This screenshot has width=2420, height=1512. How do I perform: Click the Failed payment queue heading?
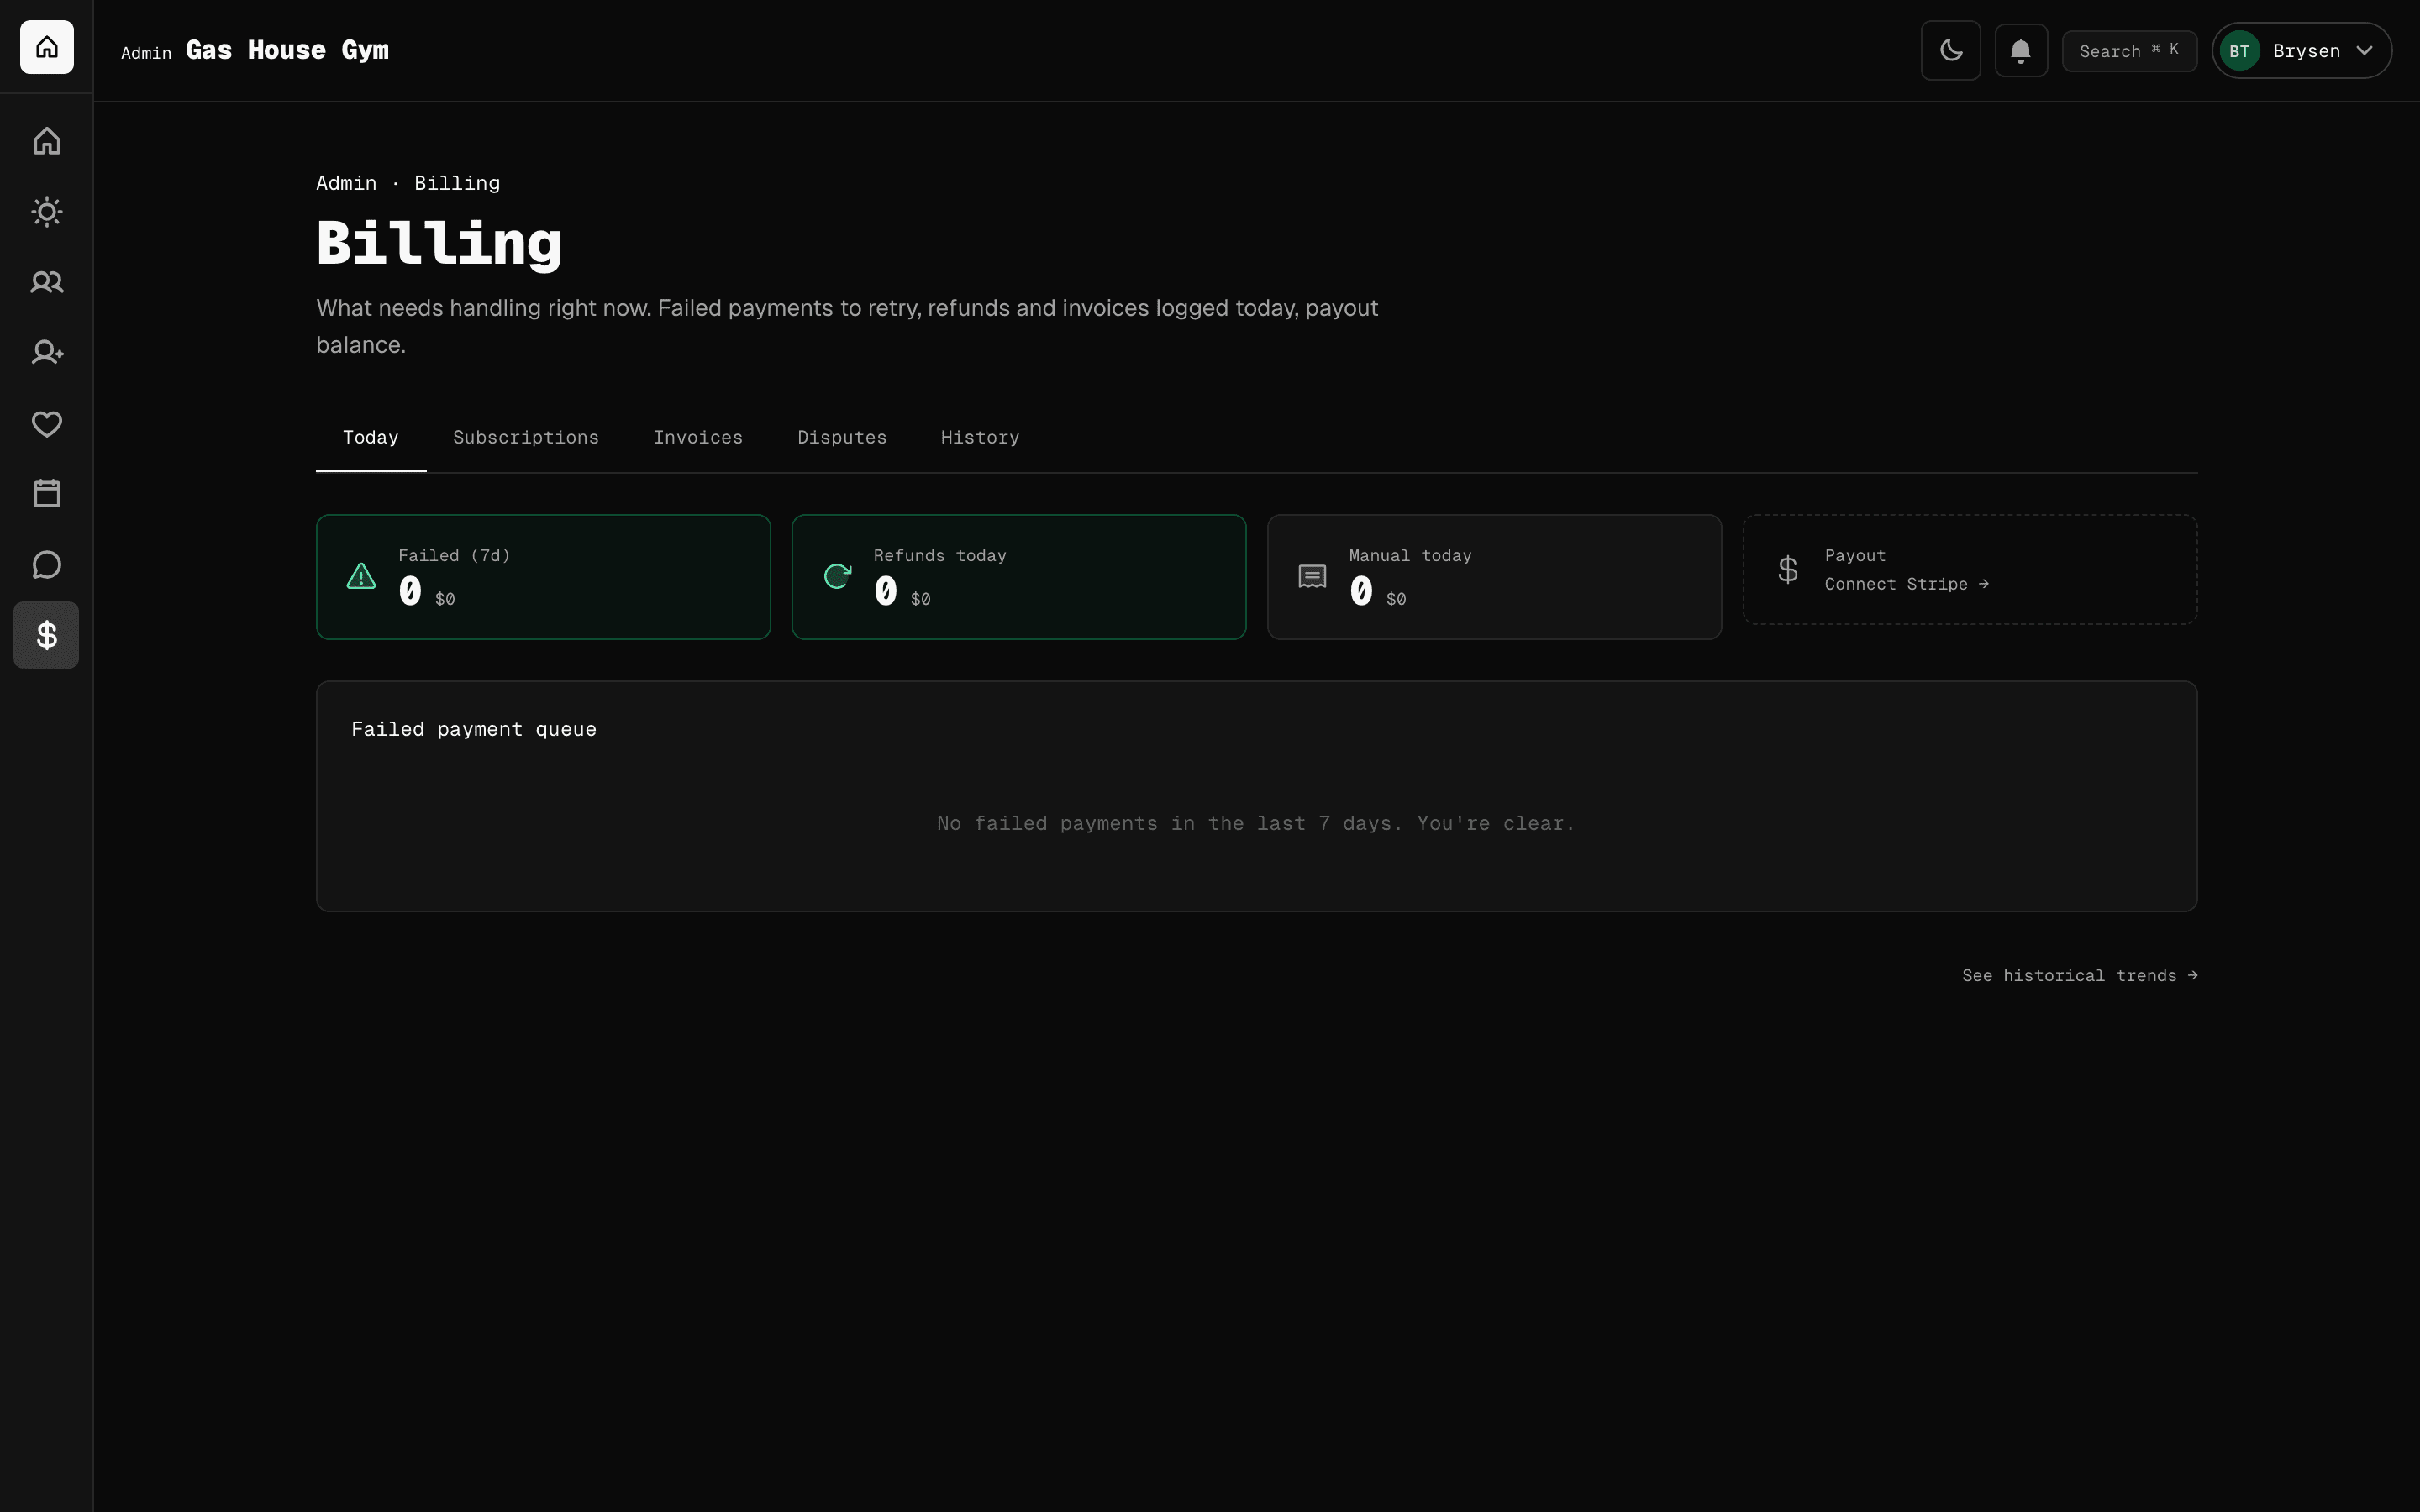click(474, 729)
